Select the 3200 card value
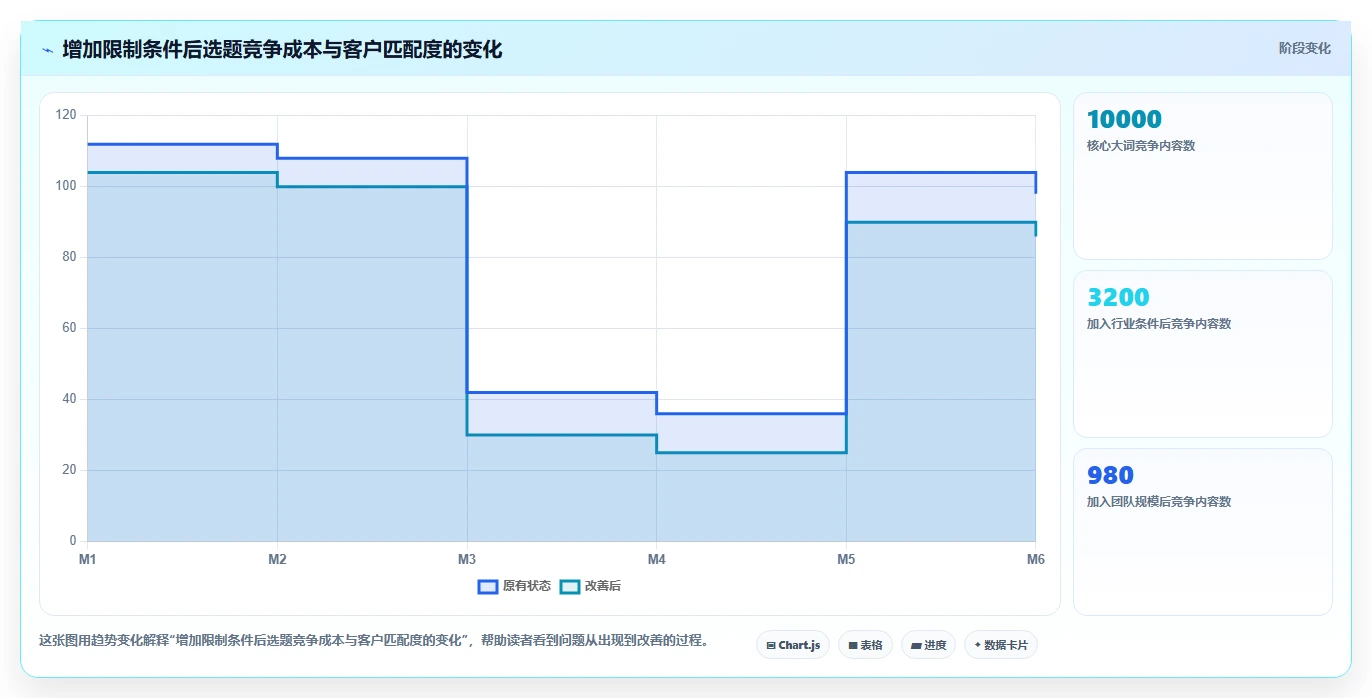The width and height of the screenshot is (1372, 698). (x=1118, y=297)
